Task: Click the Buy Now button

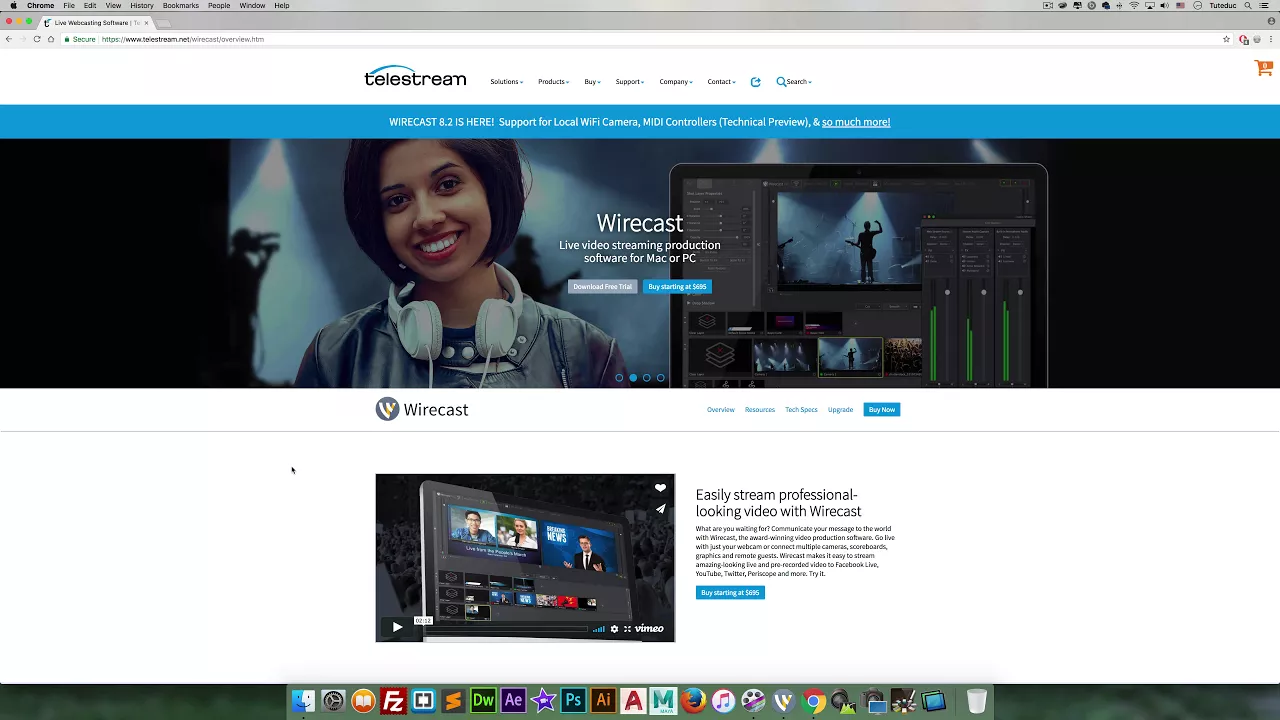Action: point(882,410)
